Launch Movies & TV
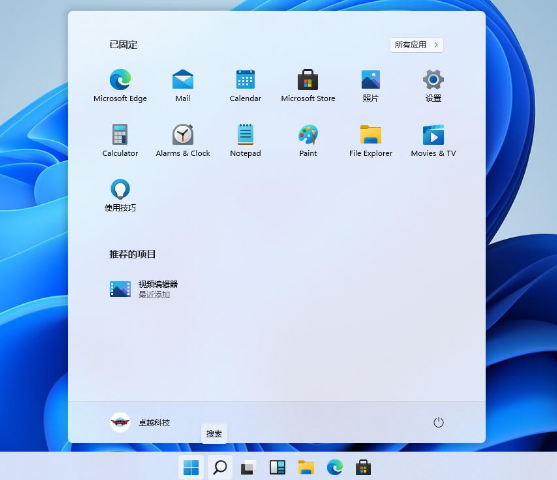 433,141
